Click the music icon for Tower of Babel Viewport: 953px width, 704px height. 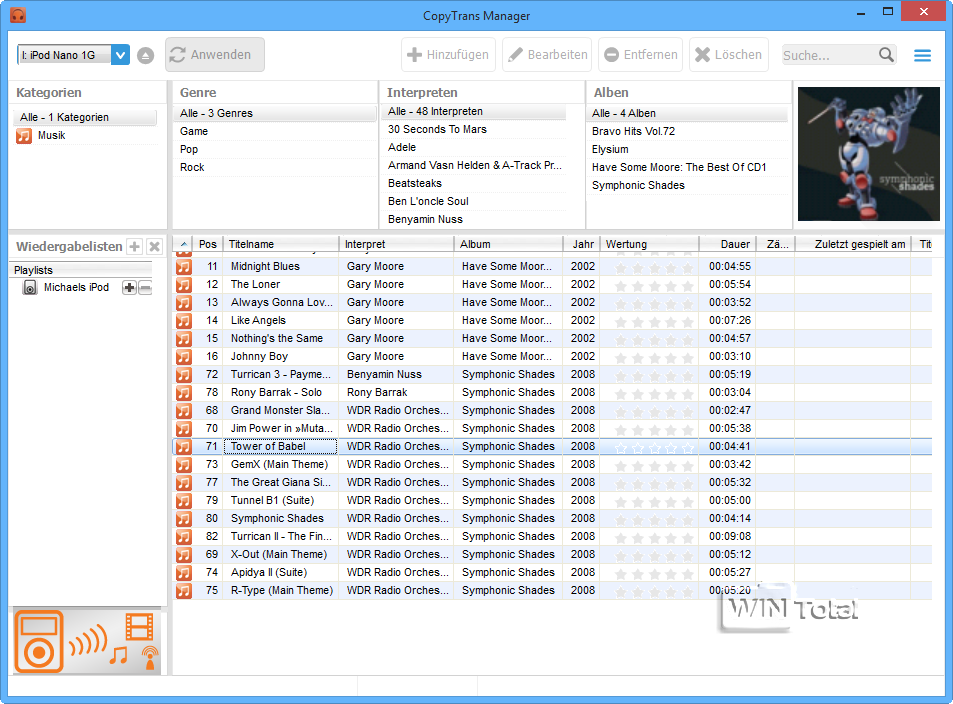183,447
